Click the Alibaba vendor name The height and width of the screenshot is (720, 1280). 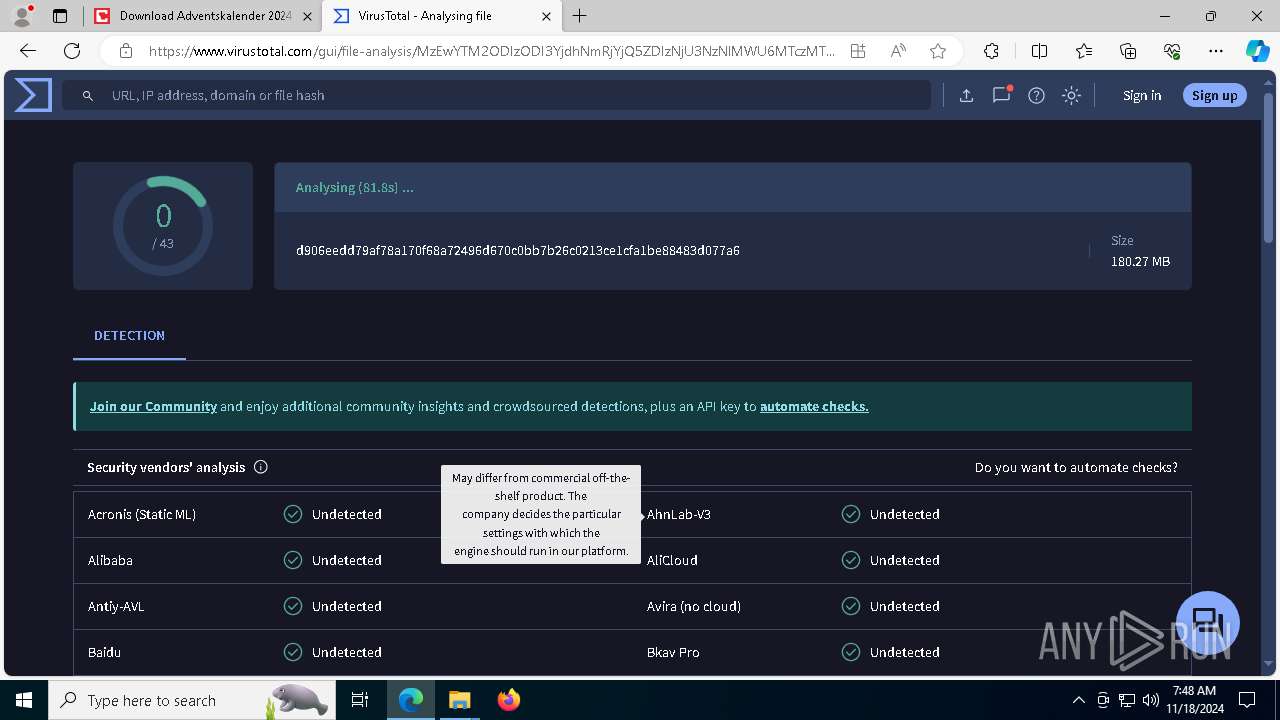coord(110,560)
